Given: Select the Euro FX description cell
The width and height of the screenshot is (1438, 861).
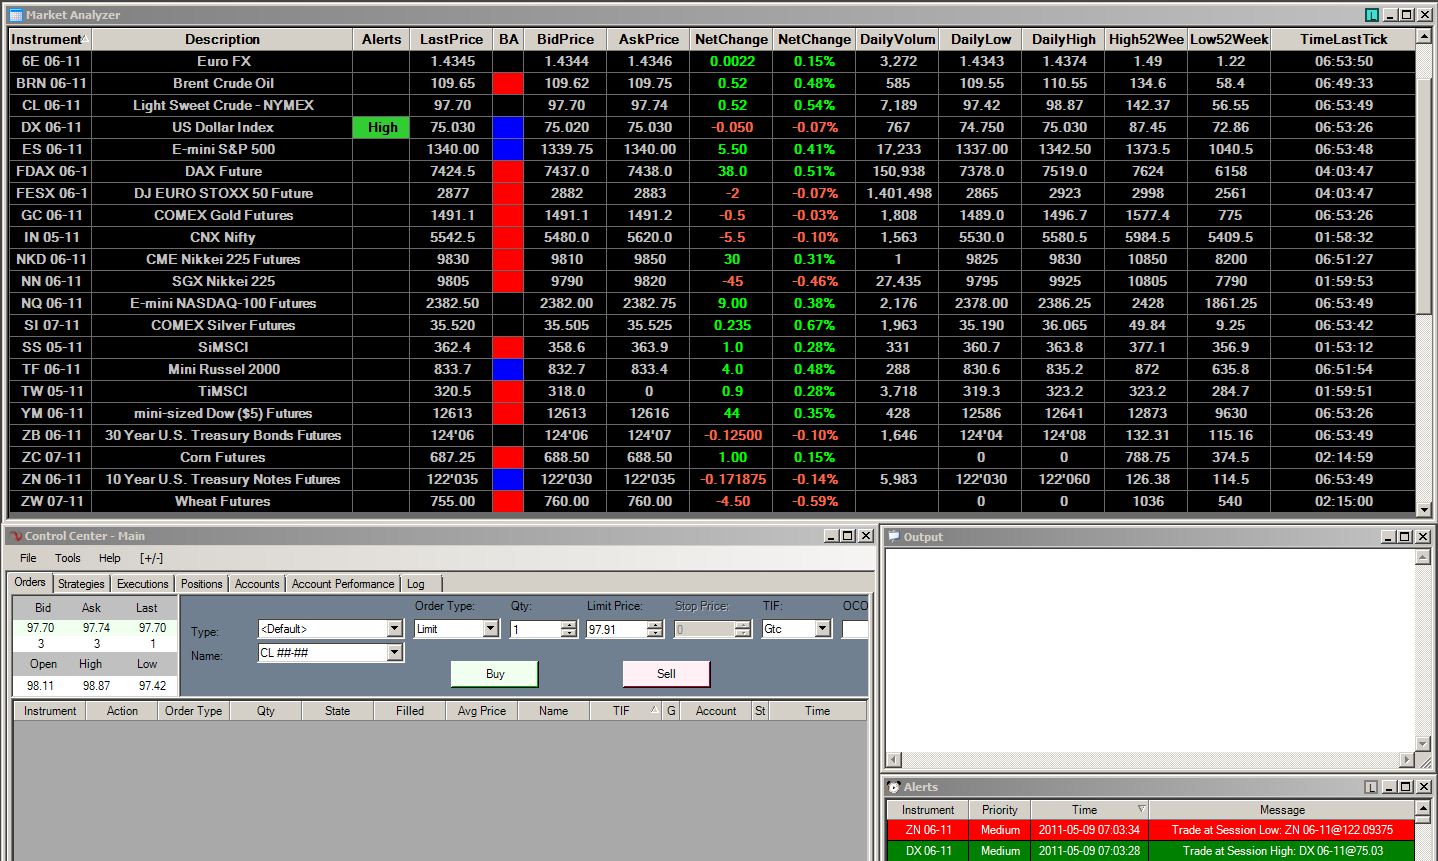Looking at the screenshot, I should [222, 61].
